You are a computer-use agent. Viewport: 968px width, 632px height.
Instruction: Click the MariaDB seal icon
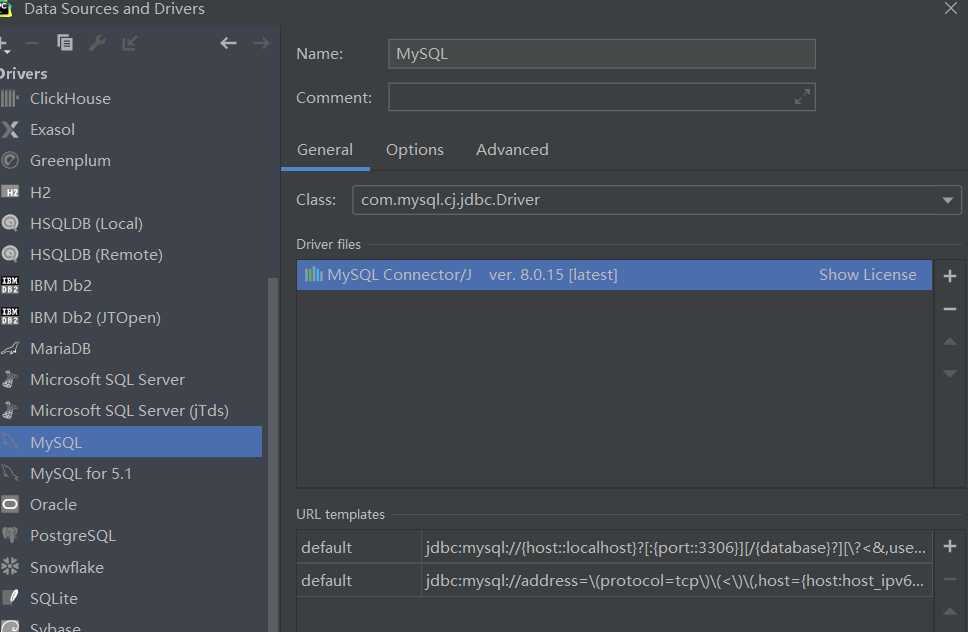9,349
